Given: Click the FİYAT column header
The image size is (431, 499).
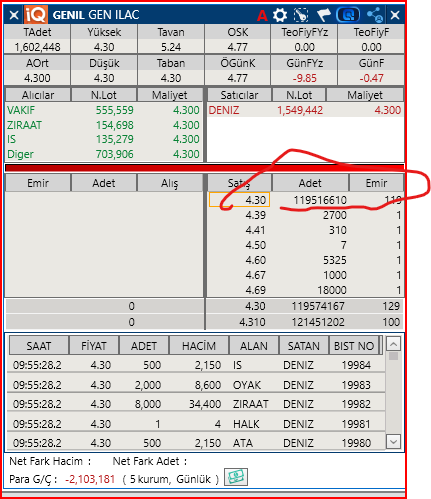Looking at the screenshot, I should pyautogui.click(x=94, y=346).
